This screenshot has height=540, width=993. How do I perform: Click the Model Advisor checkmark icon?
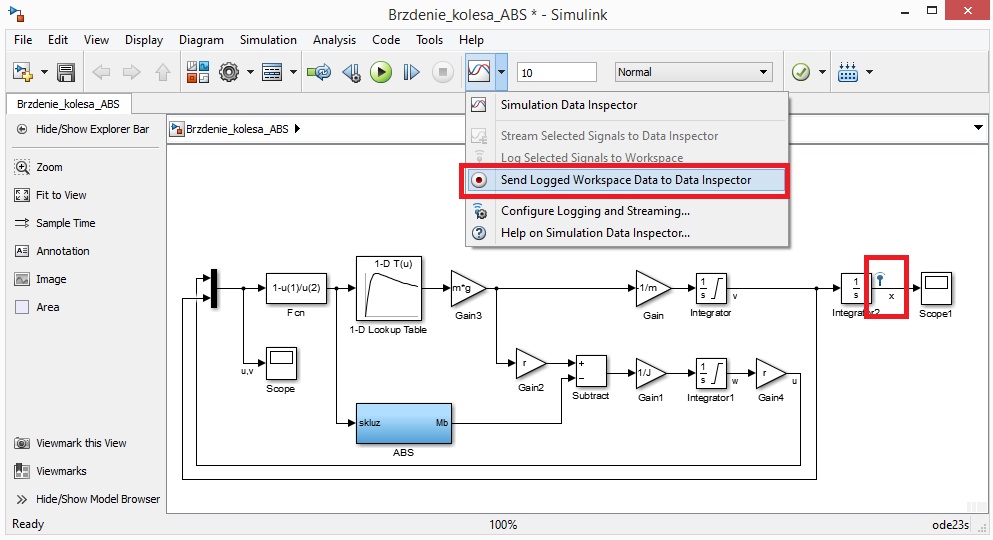click(801, 72)
